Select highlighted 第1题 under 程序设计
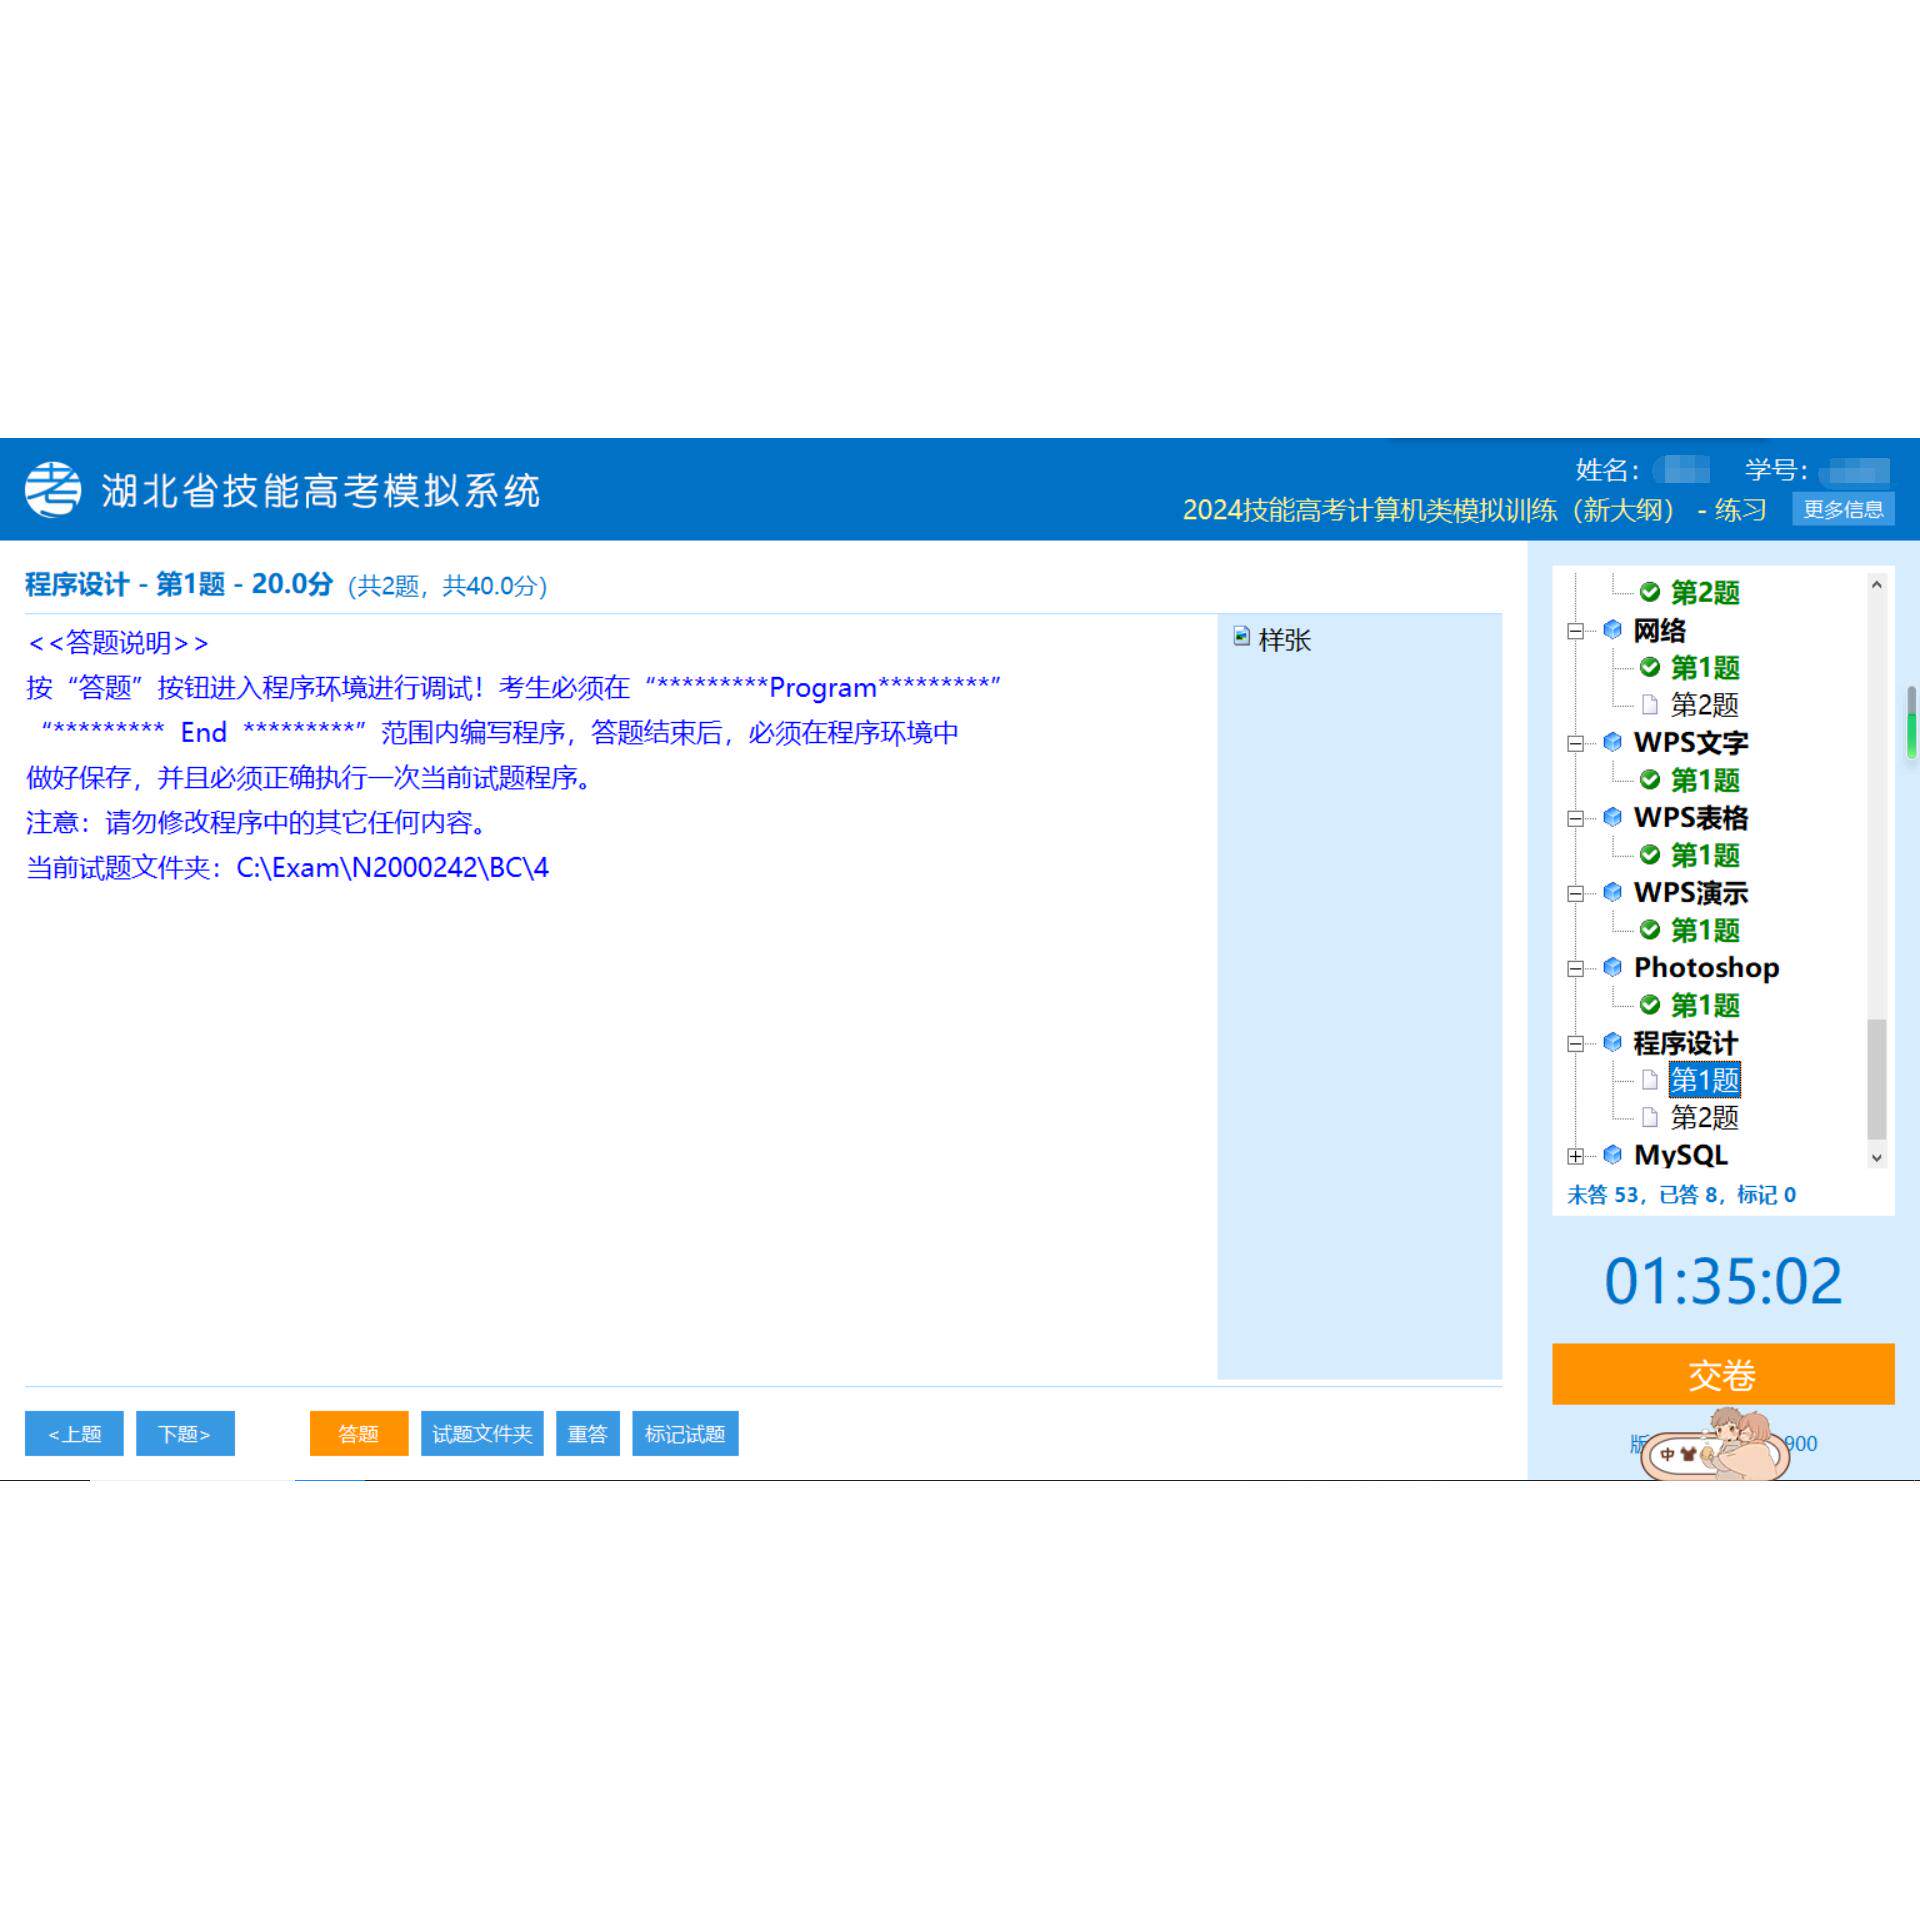This screenshot has width=1920, height=1920. 1705,1080
